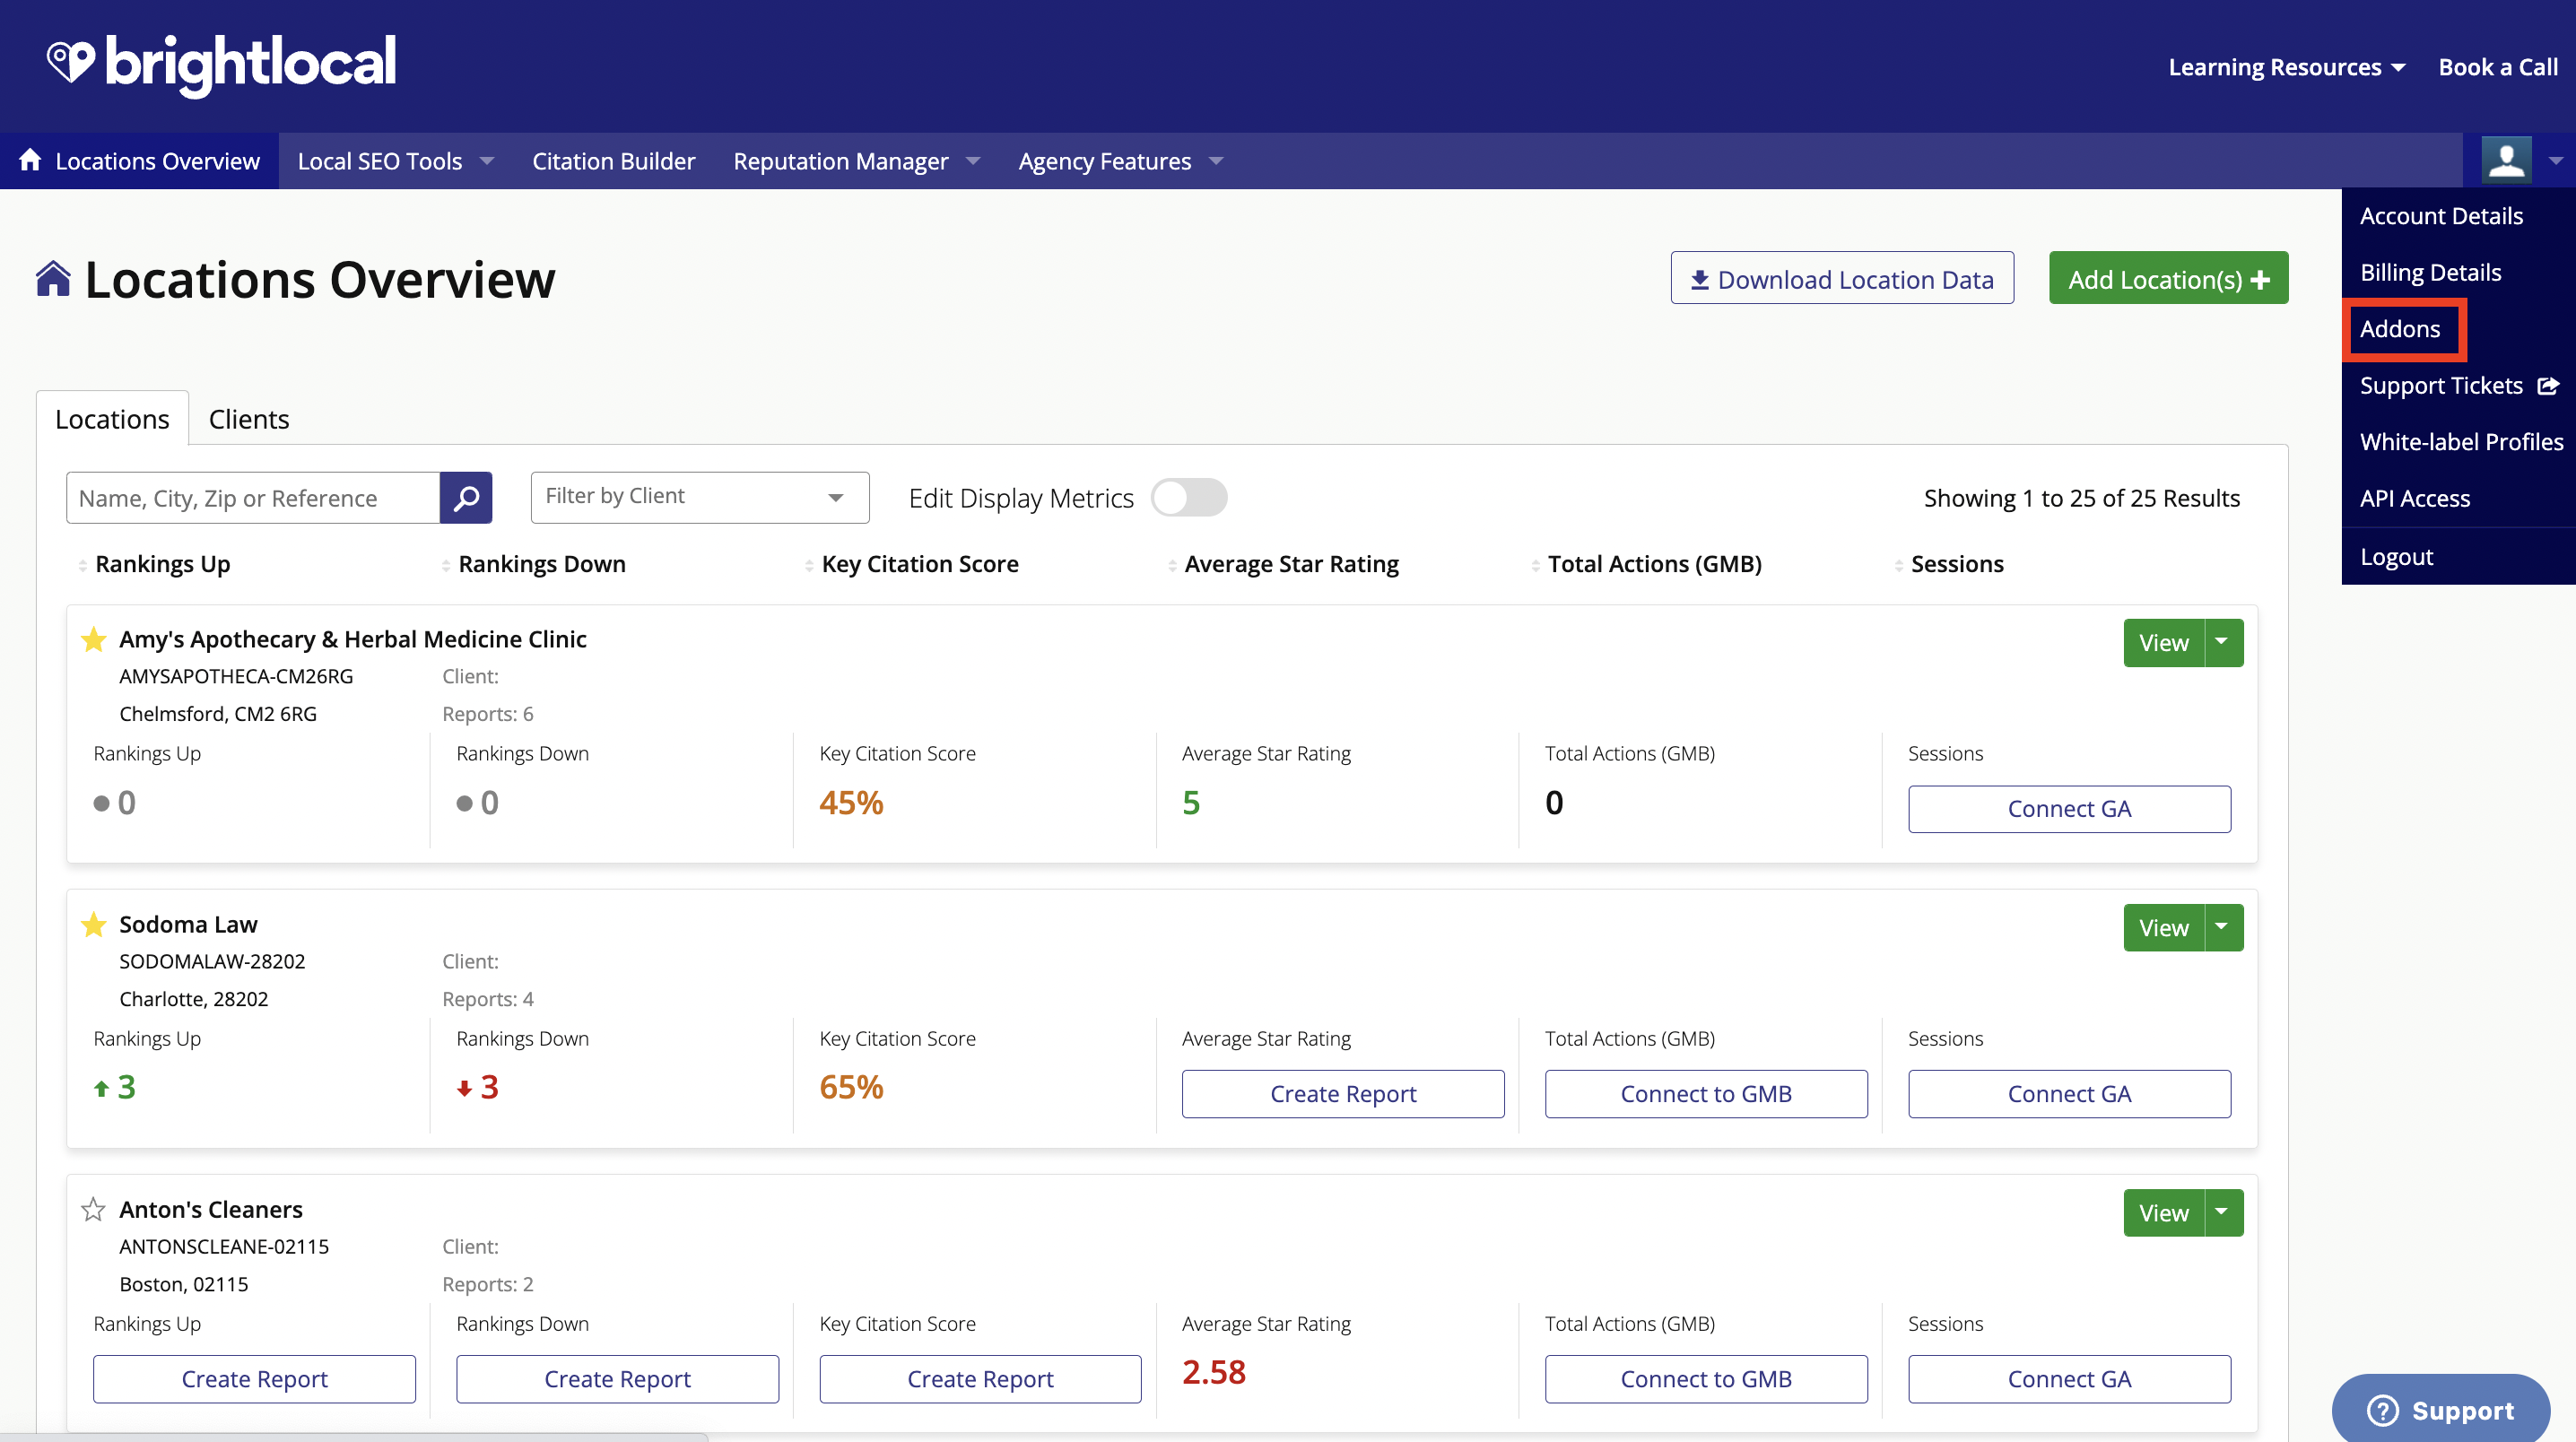Switch to the Clients tab
2576x1442 pixels.
[249, 419]
